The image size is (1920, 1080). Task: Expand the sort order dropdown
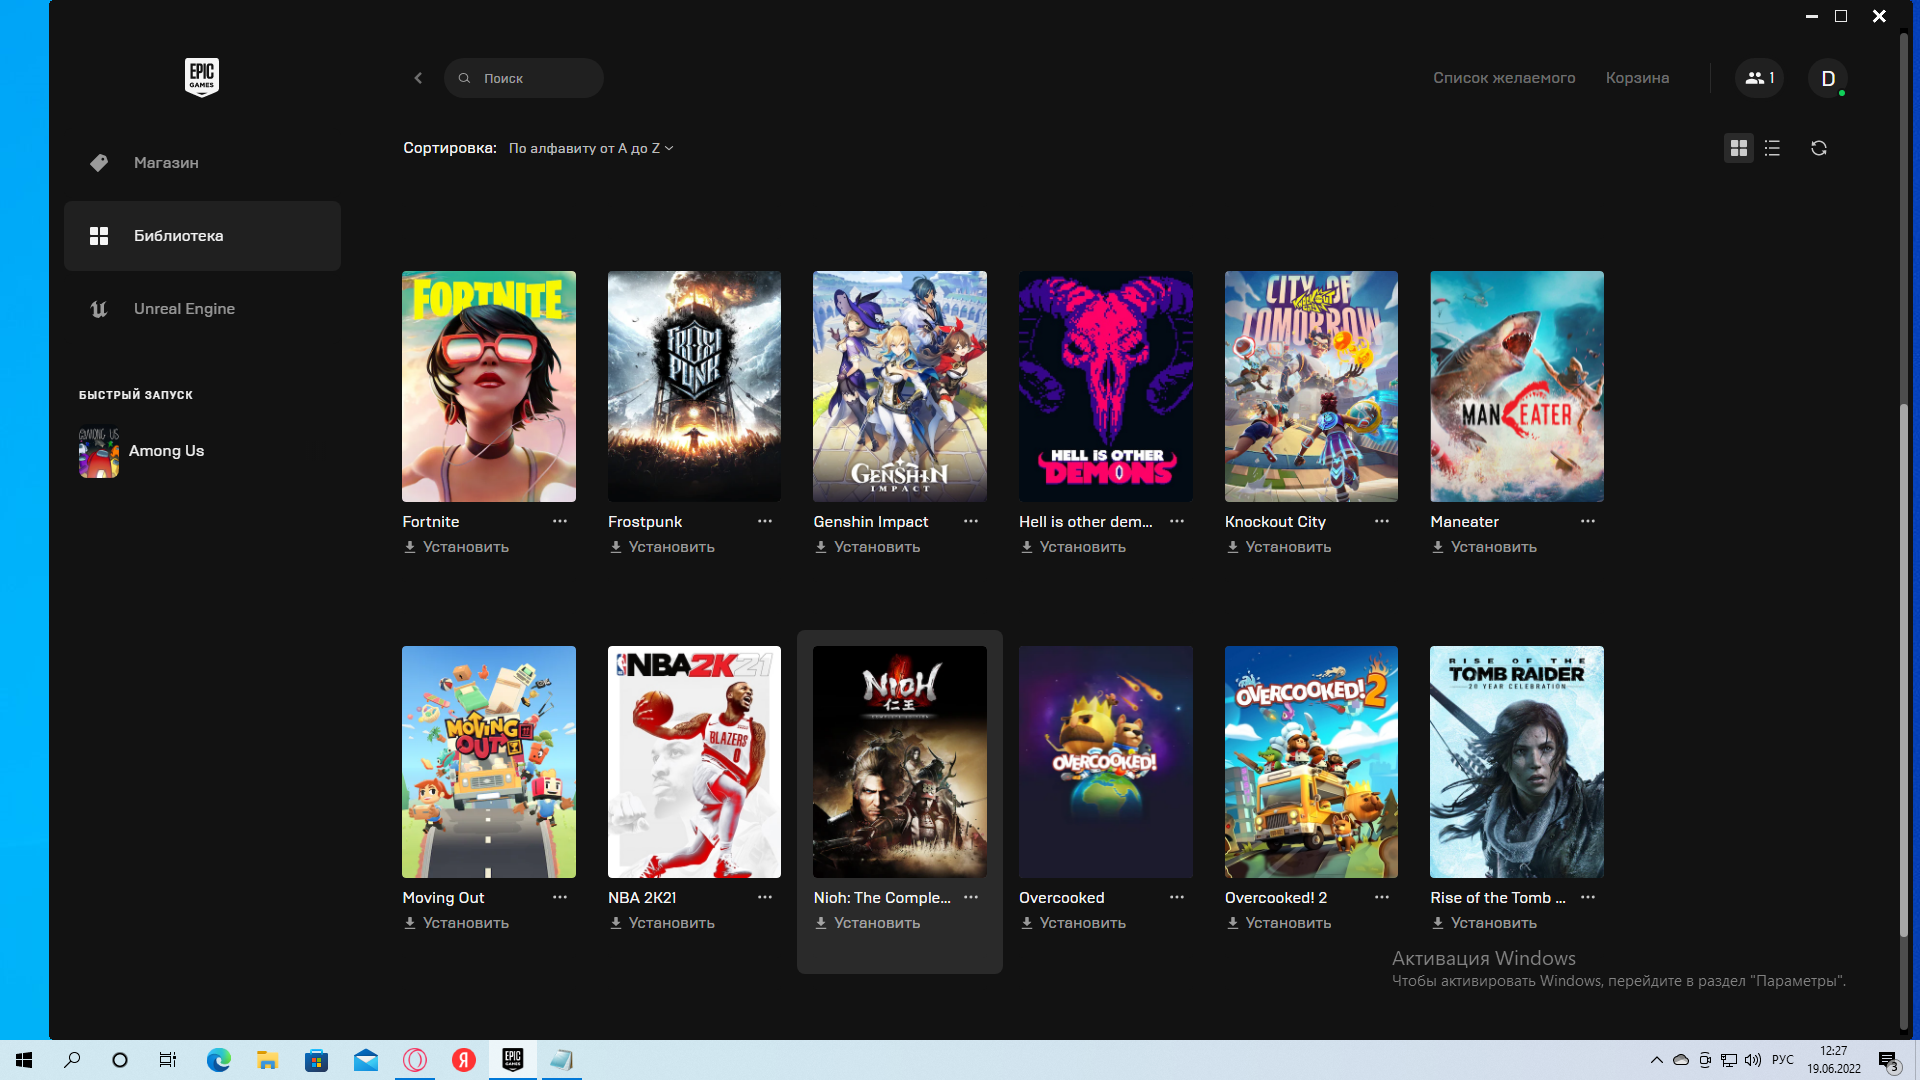click(x=591, y=148)
